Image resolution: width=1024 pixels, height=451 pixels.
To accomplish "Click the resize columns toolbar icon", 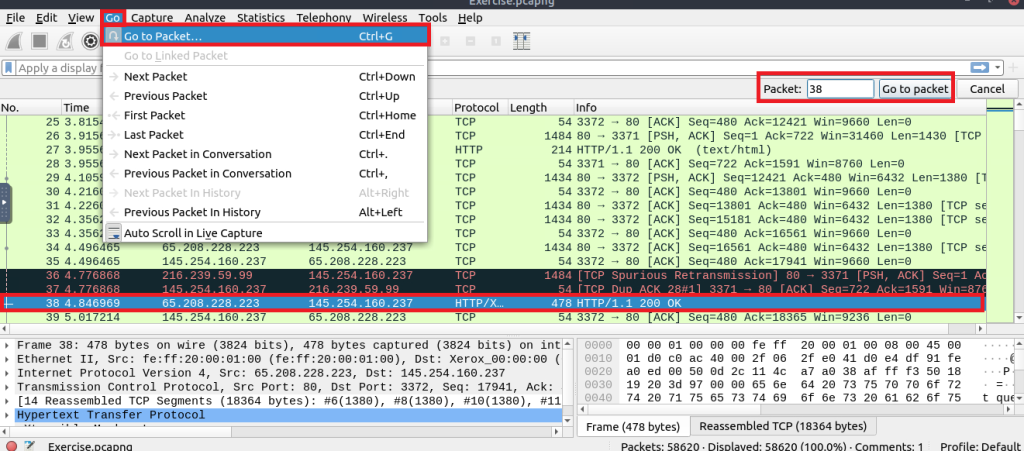I will [x=521, y=41].
